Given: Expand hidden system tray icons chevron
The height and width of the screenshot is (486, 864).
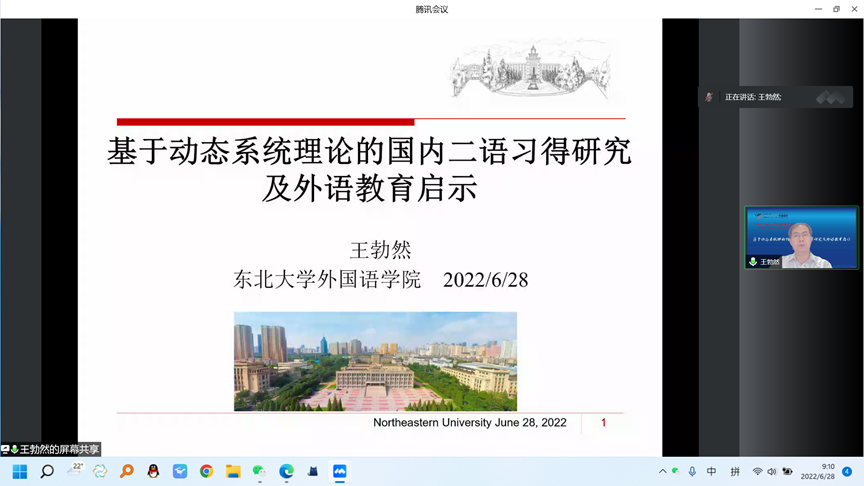Looking at the screenshot, I should 662,472.
